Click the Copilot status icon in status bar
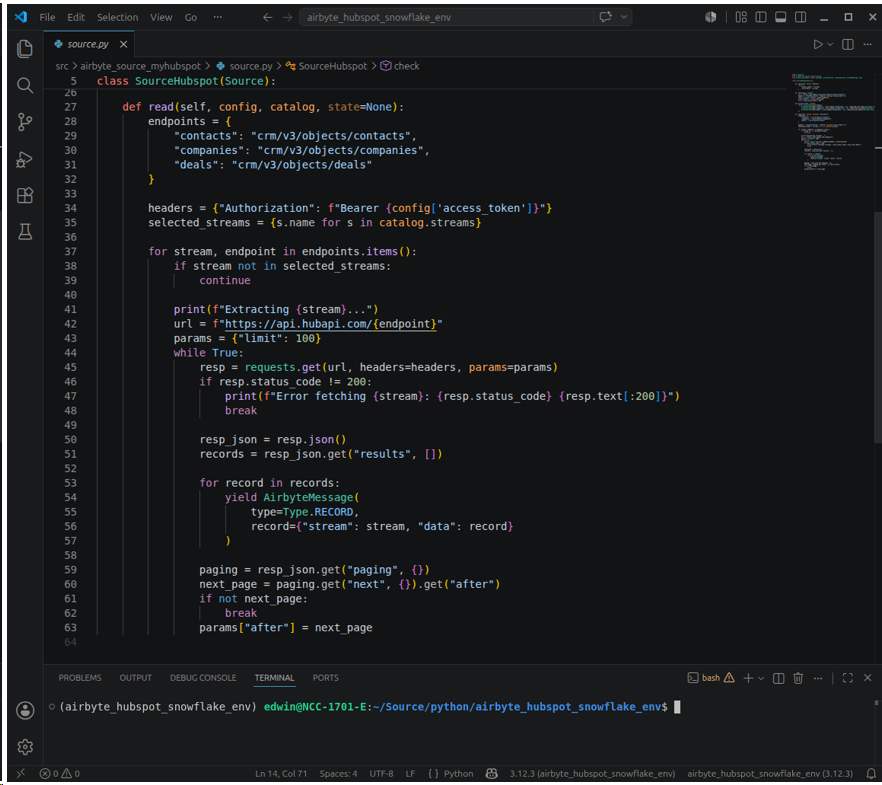882x785 pixels. (492, 774)
